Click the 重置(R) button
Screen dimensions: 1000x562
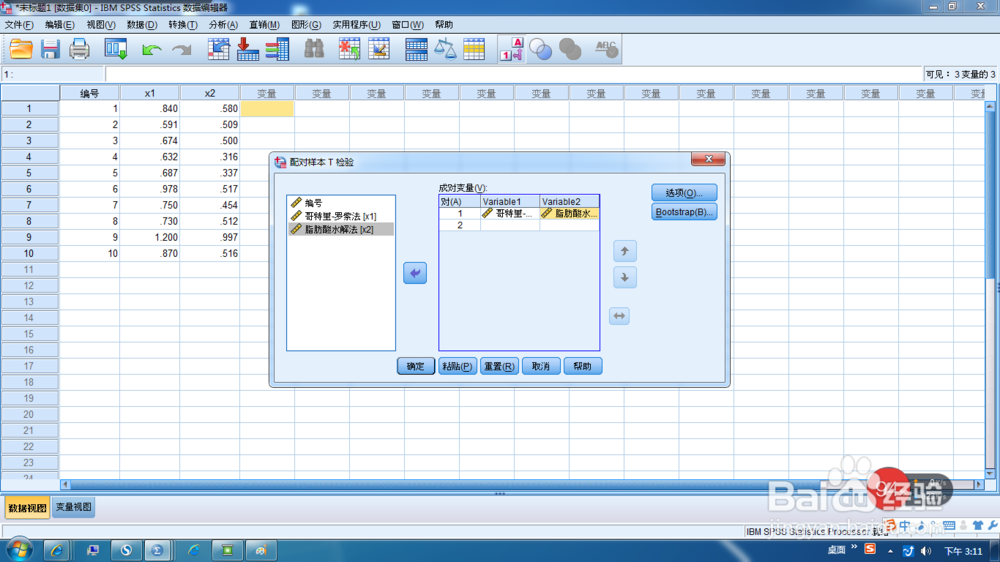pyautogui.click(x=499, y=366)
